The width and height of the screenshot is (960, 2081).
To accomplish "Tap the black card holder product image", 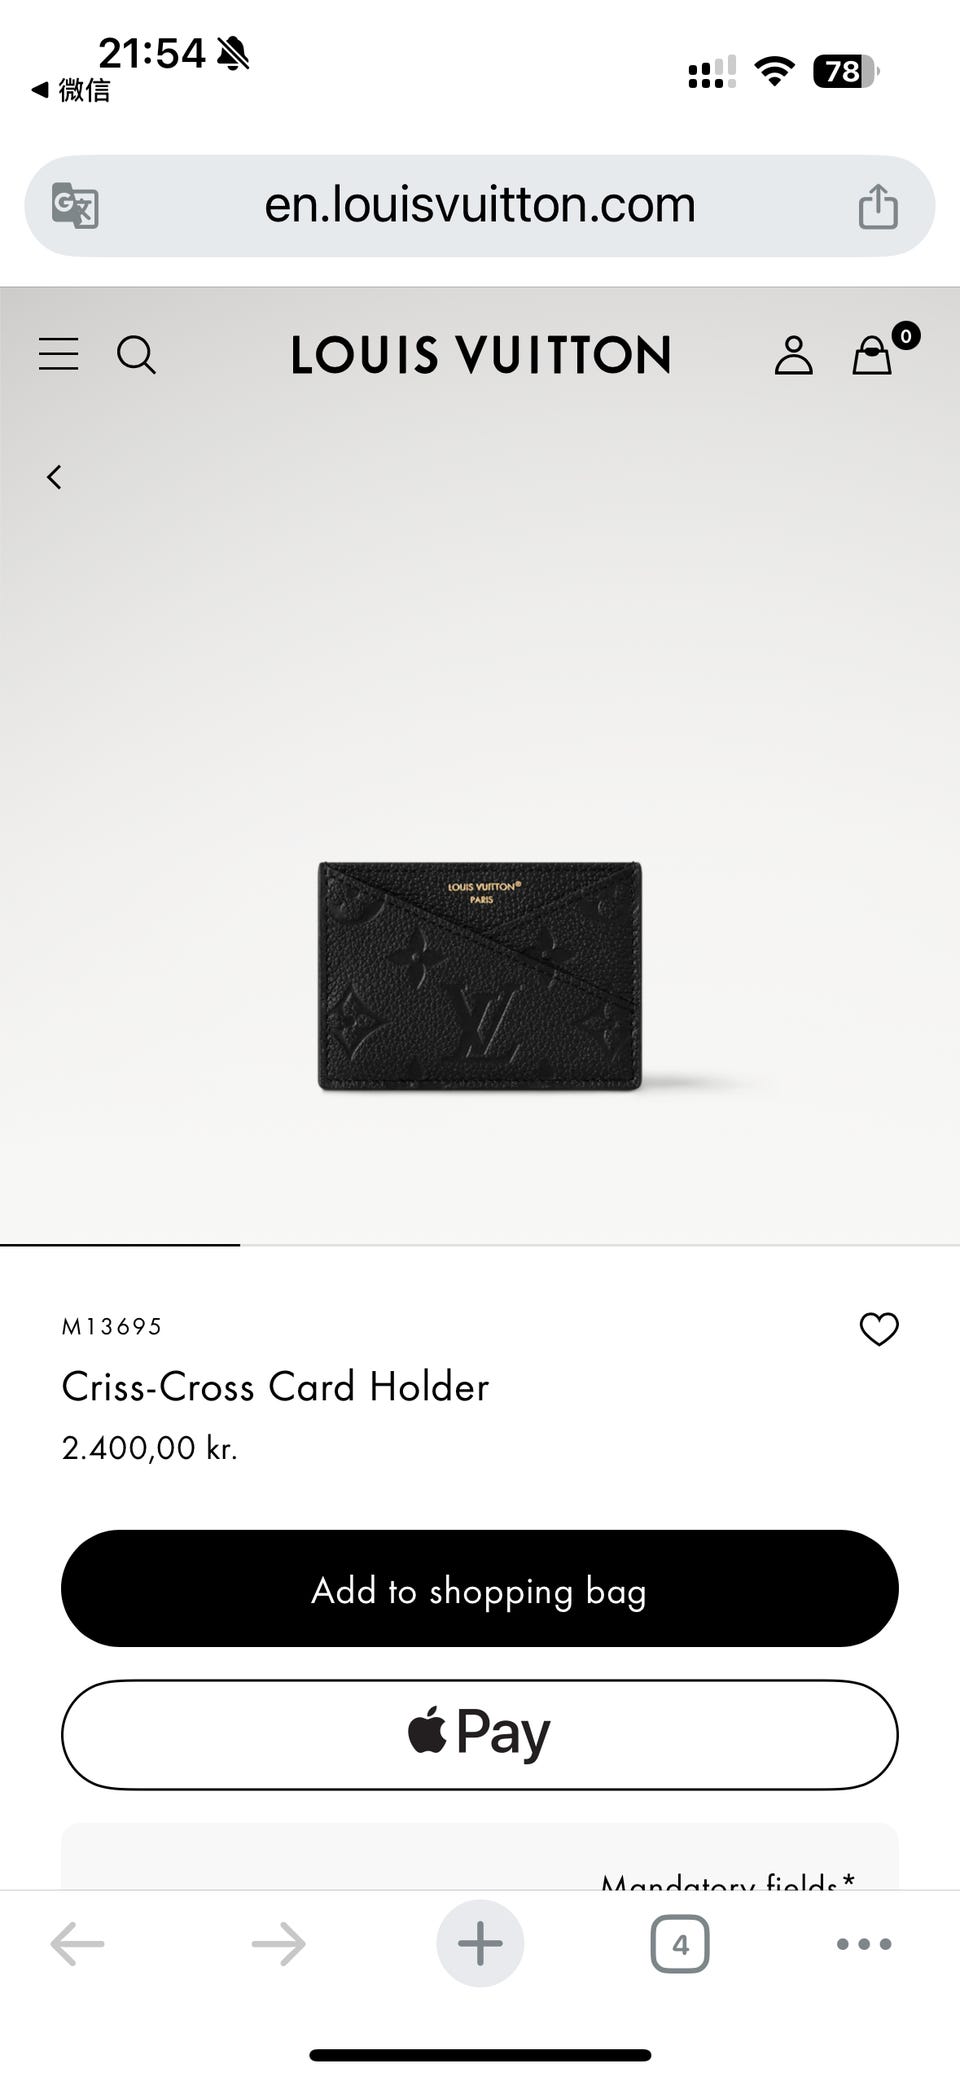I will [x=480, y=976].
